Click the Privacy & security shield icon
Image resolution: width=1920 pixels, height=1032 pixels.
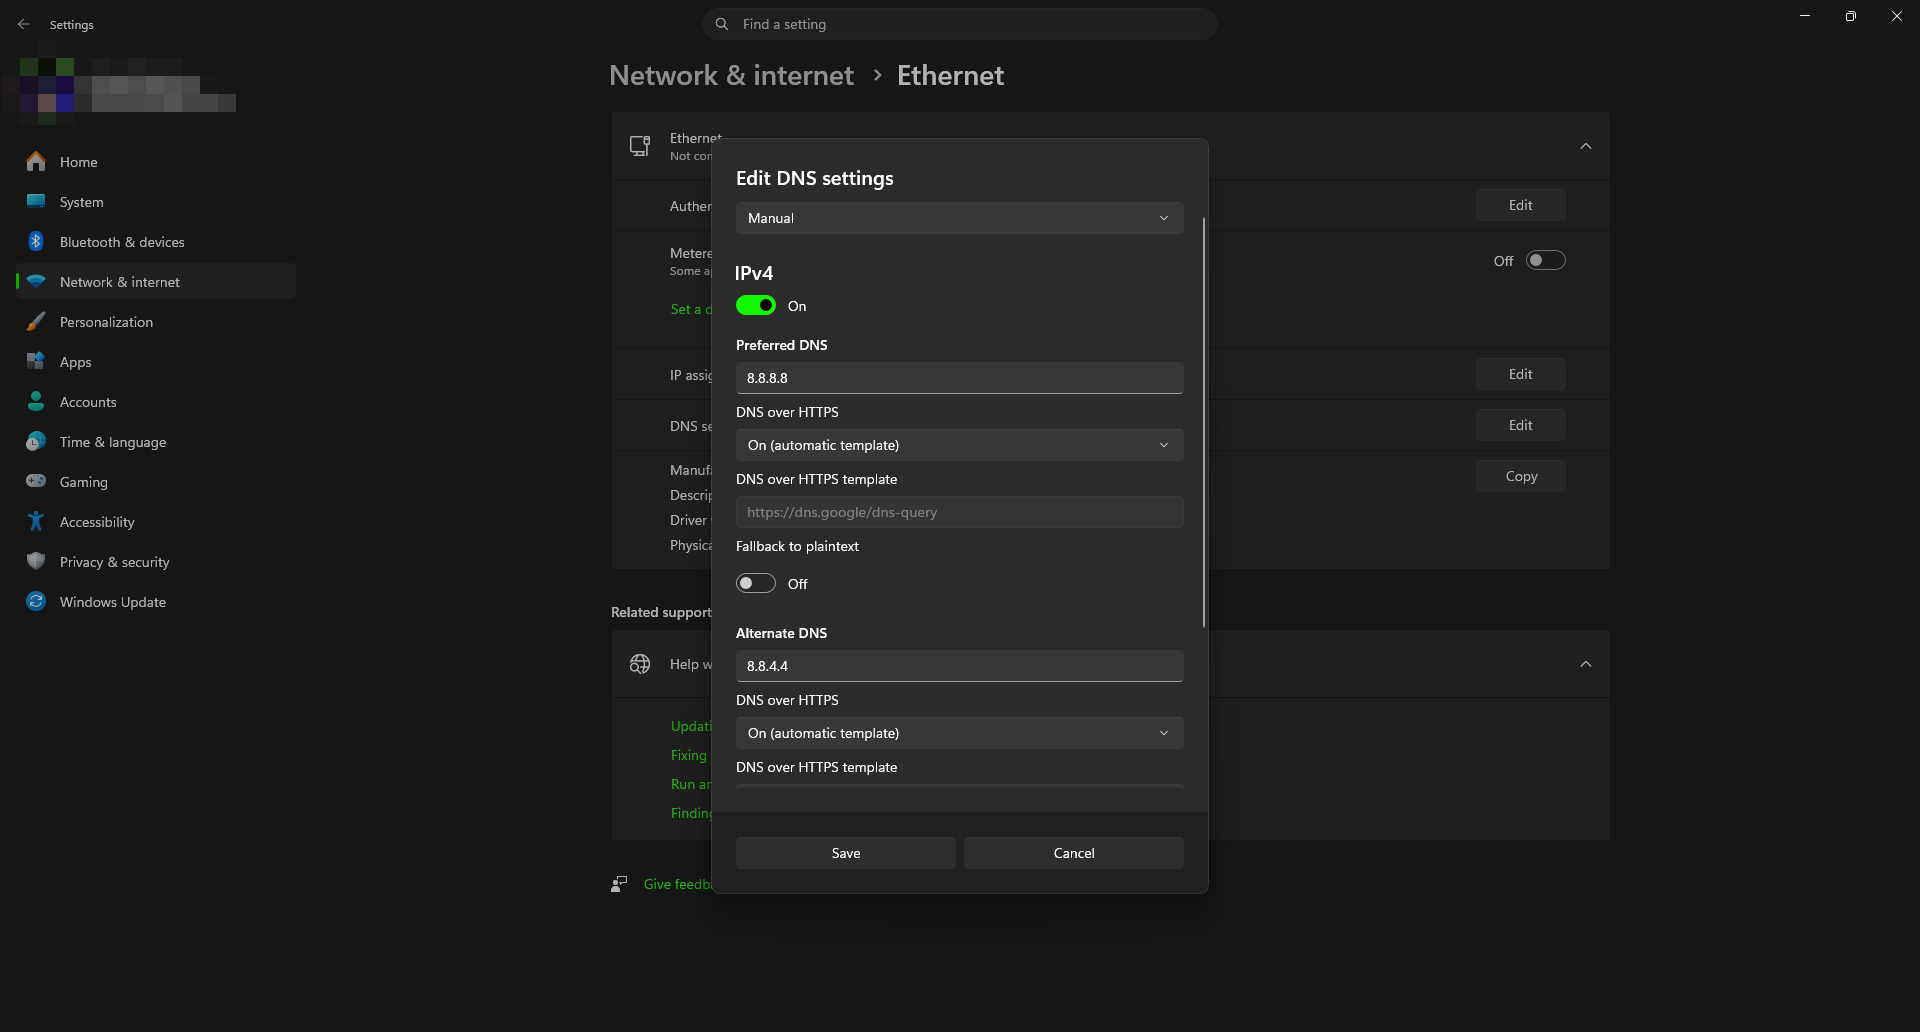click(x=36, y=561)
